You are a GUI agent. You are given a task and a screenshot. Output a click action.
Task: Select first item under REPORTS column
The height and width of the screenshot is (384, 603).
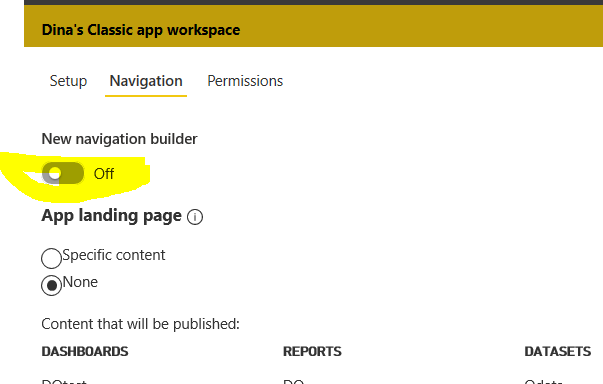(293, 381)
